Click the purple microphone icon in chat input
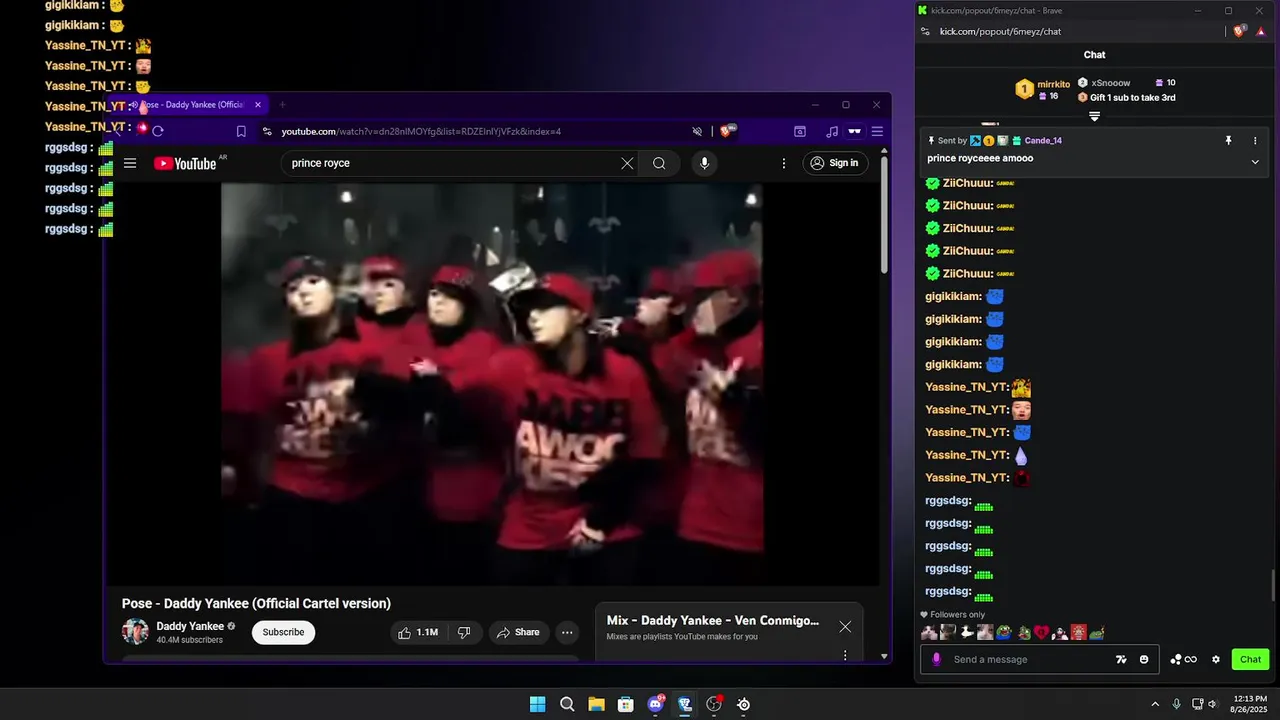Image resolution: width=1280 pixels, height=720 pixels. 937,659
